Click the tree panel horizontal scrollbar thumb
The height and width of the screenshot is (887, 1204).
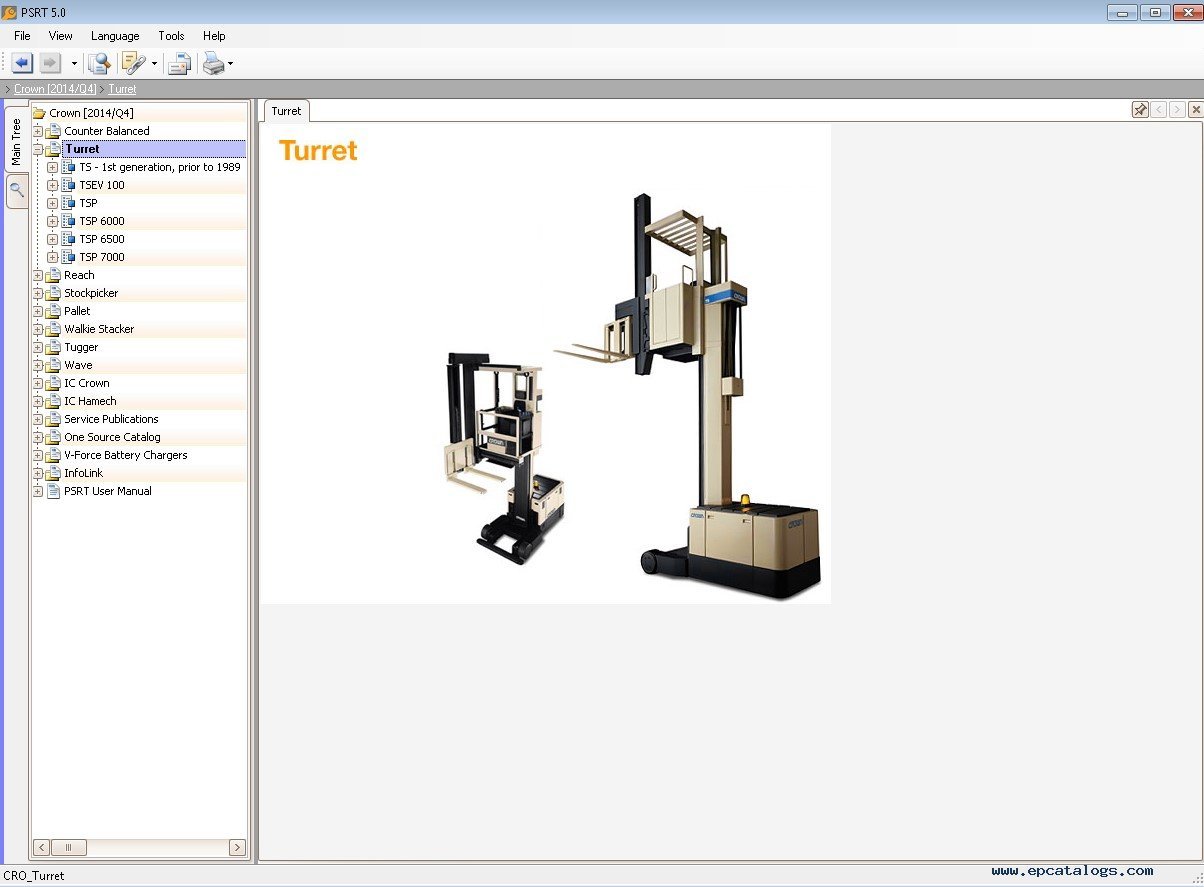68,848
